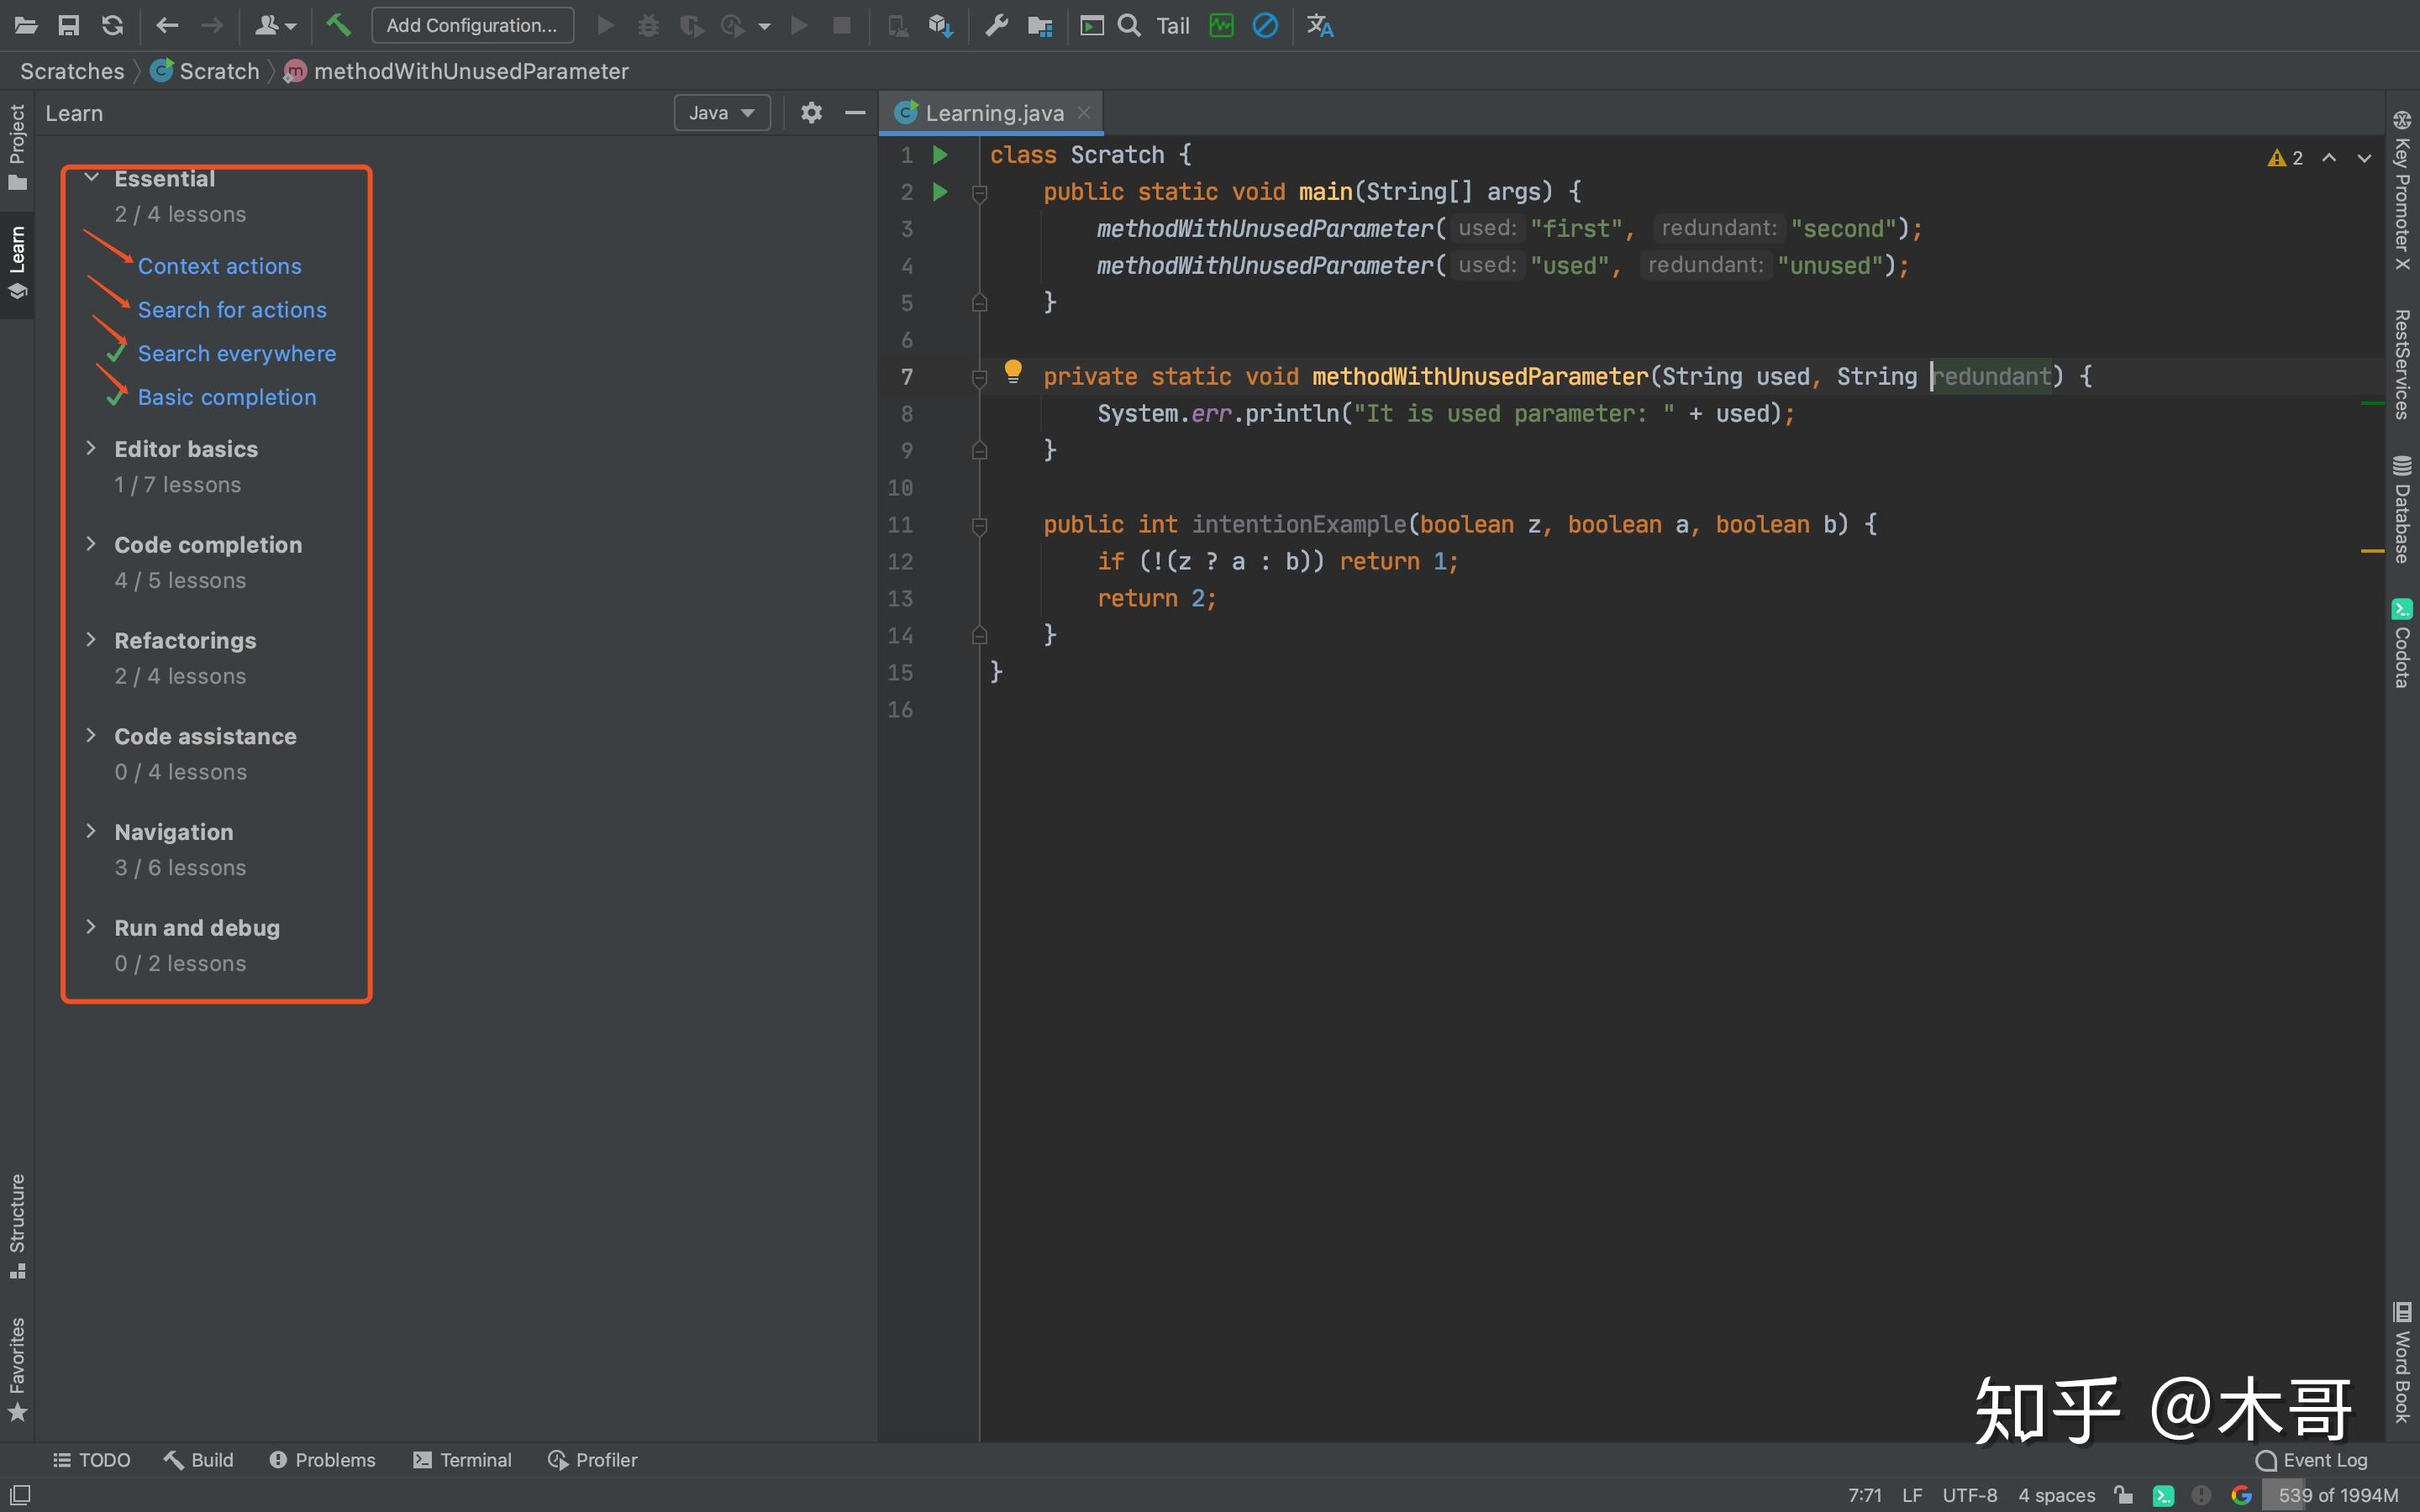
Task: Click the warnings indicator showing 2
Action: tap(2286, 158)
